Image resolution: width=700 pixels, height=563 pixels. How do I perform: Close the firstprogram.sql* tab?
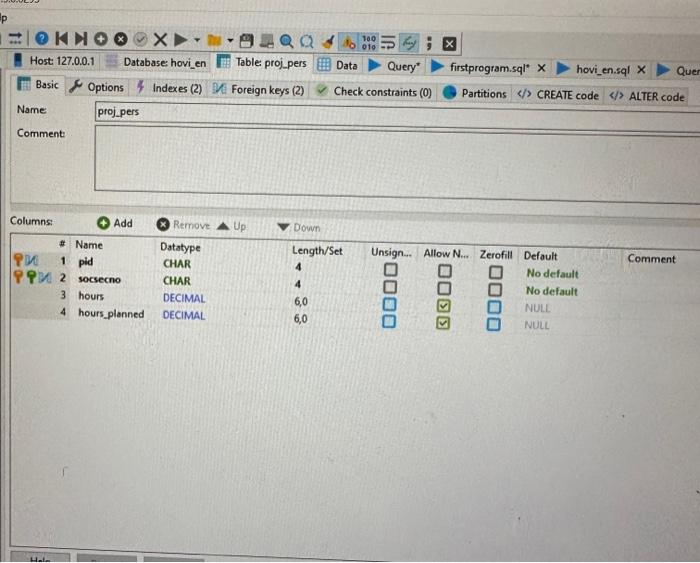pos(541,68)
